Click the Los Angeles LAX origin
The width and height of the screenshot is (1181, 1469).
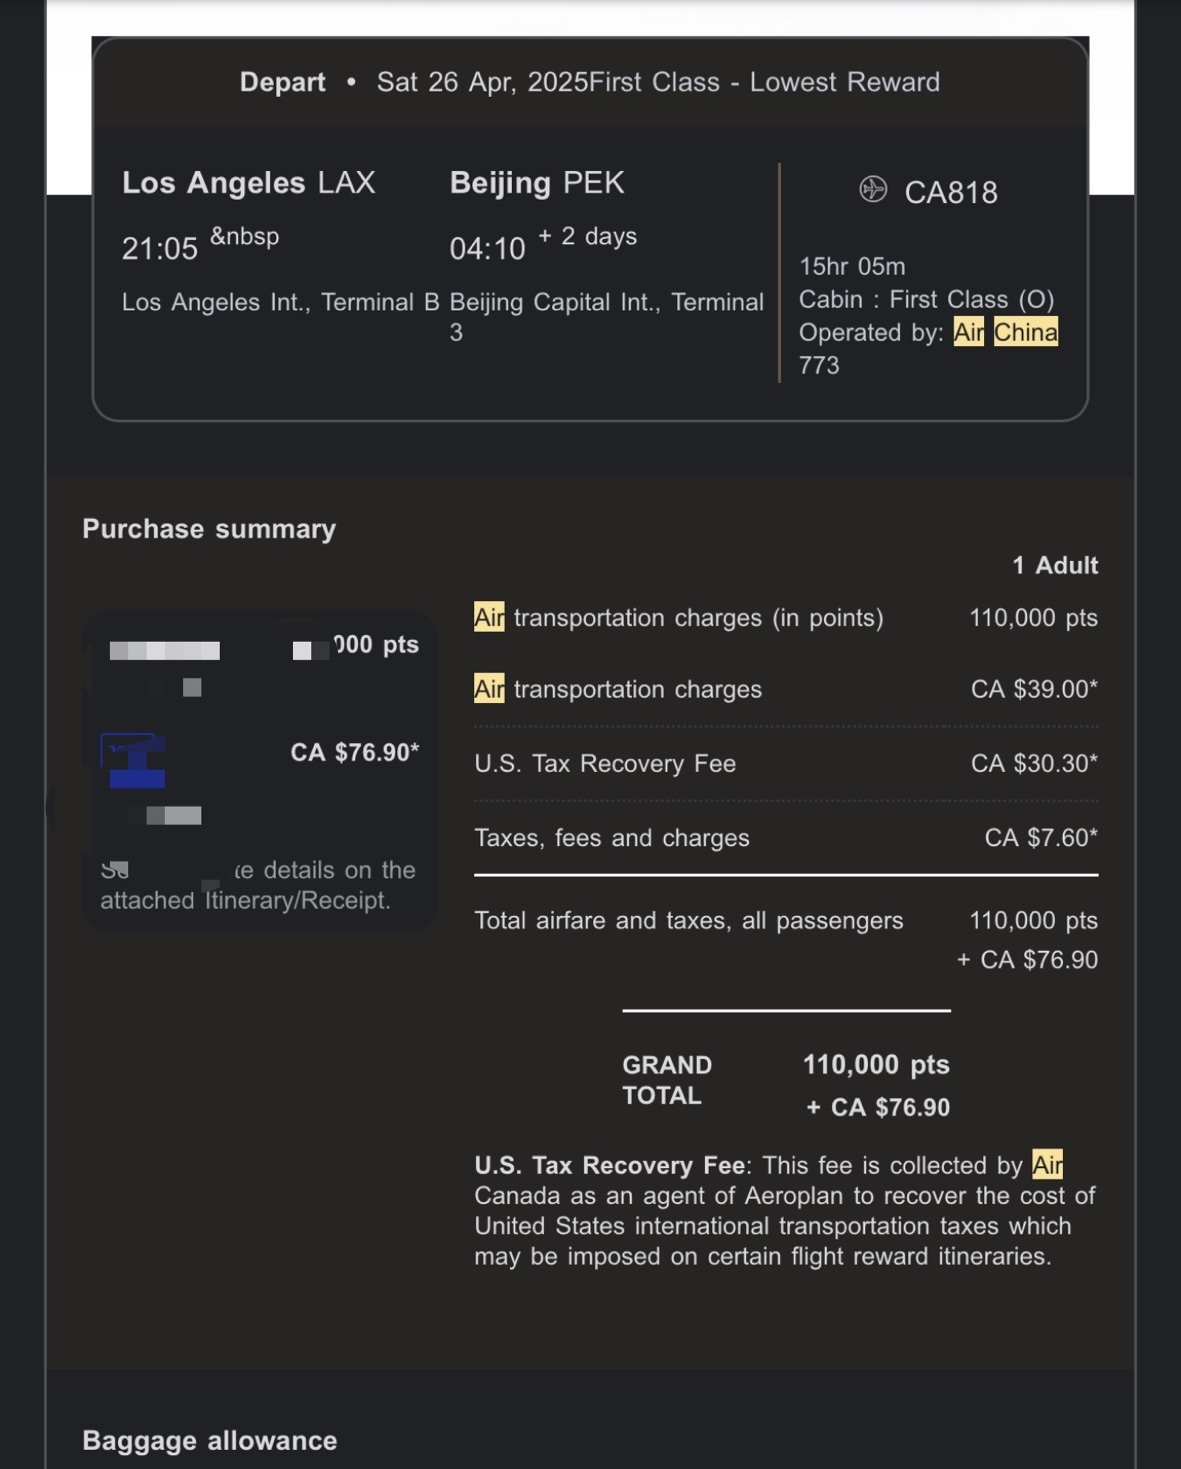[248, 183]
